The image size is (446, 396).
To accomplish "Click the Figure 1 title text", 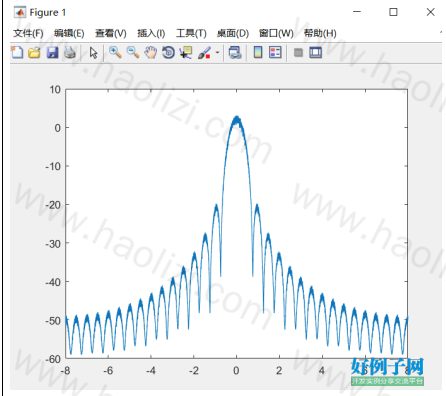I will tap(48, 13).
